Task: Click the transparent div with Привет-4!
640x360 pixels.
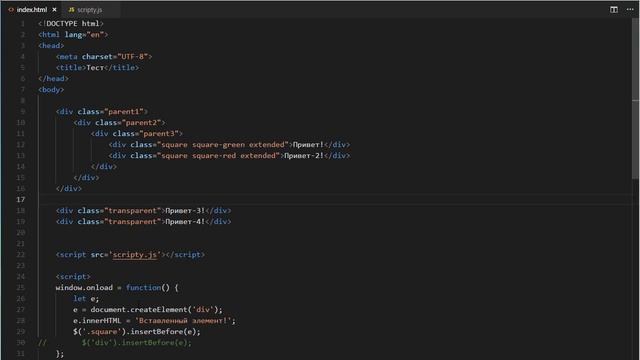Action: point(144,222)
